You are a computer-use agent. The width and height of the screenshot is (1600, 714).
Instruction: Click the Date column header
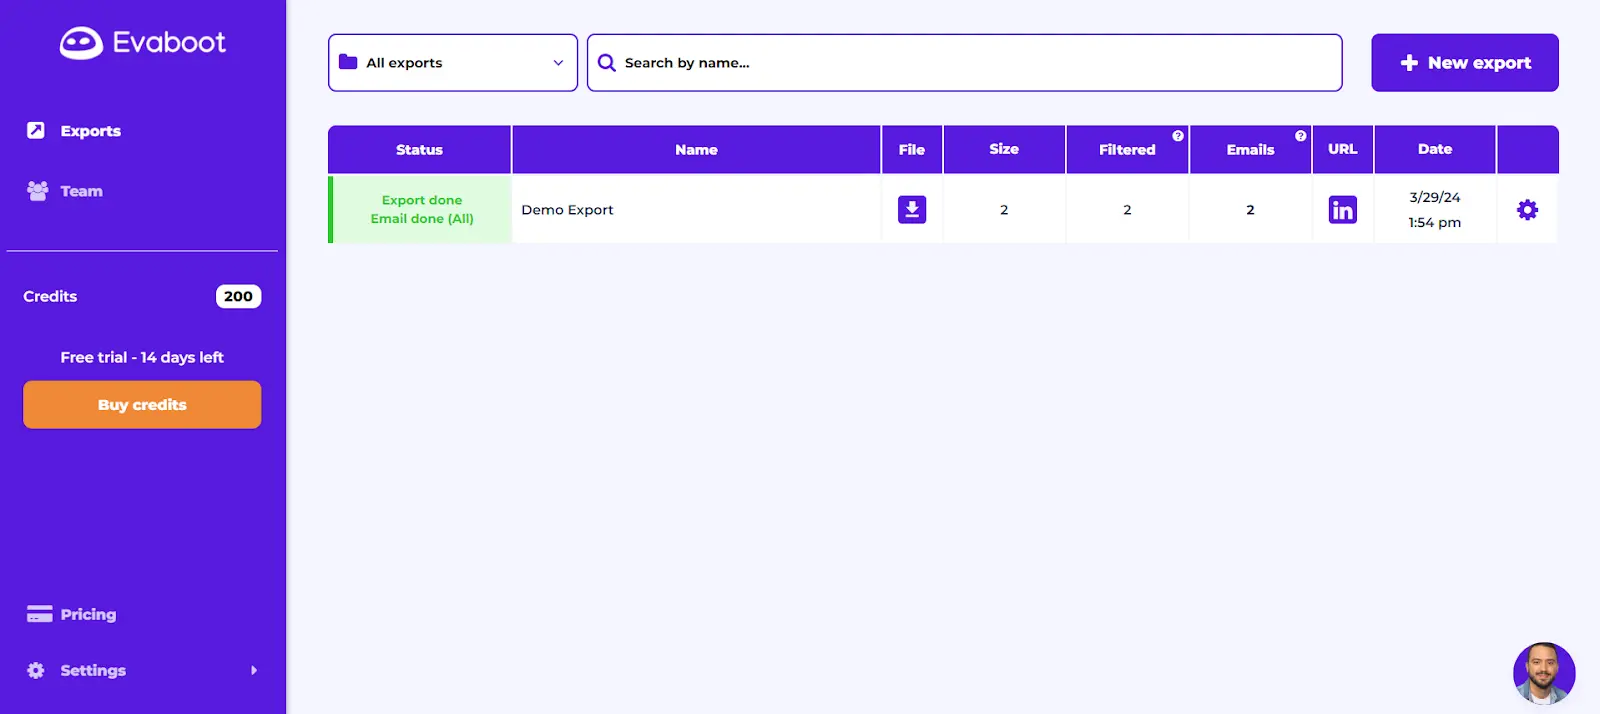tap(1434, 149)
